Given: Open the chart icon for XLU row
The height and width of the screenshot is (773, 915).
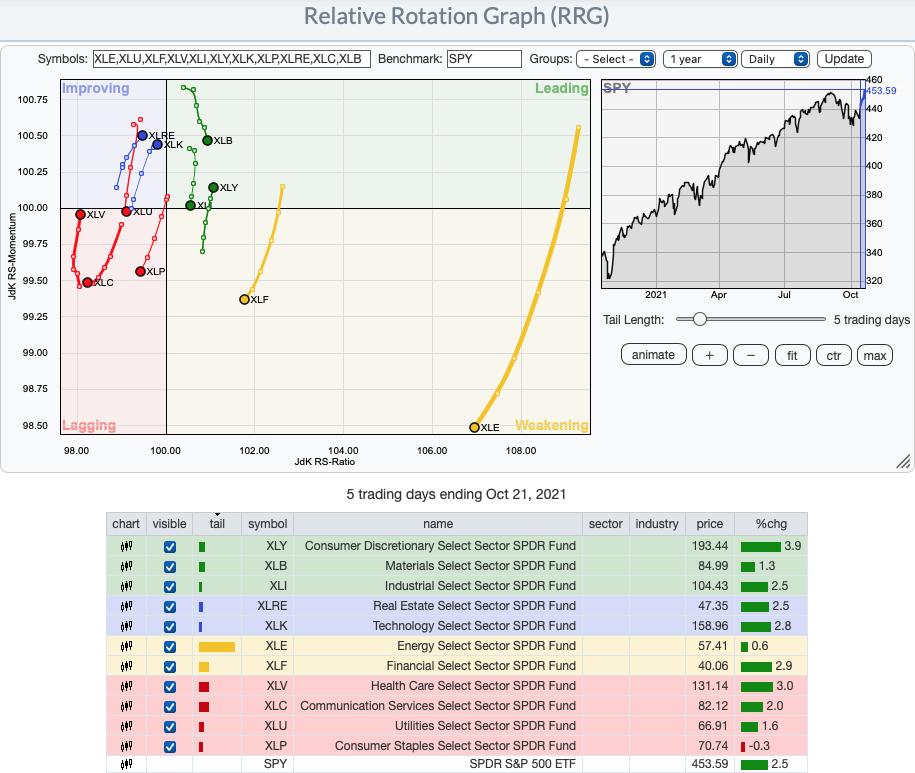Looking at the screenshot, I should [x=126, y=726].
